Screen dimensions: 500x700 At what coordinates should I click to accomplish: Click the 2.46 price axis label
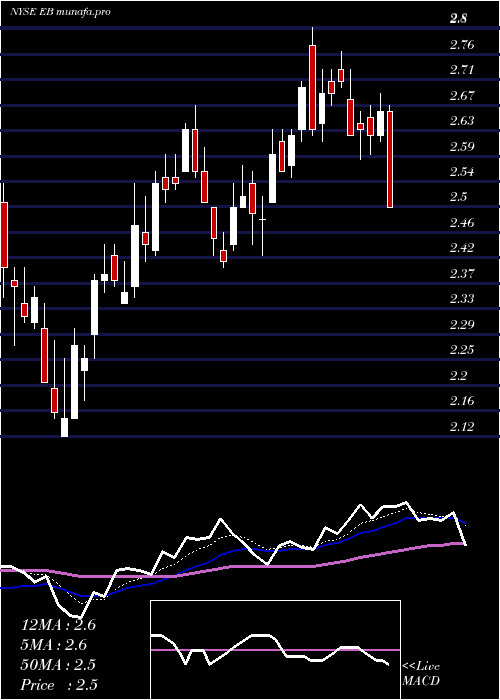(x=462, y=222)
